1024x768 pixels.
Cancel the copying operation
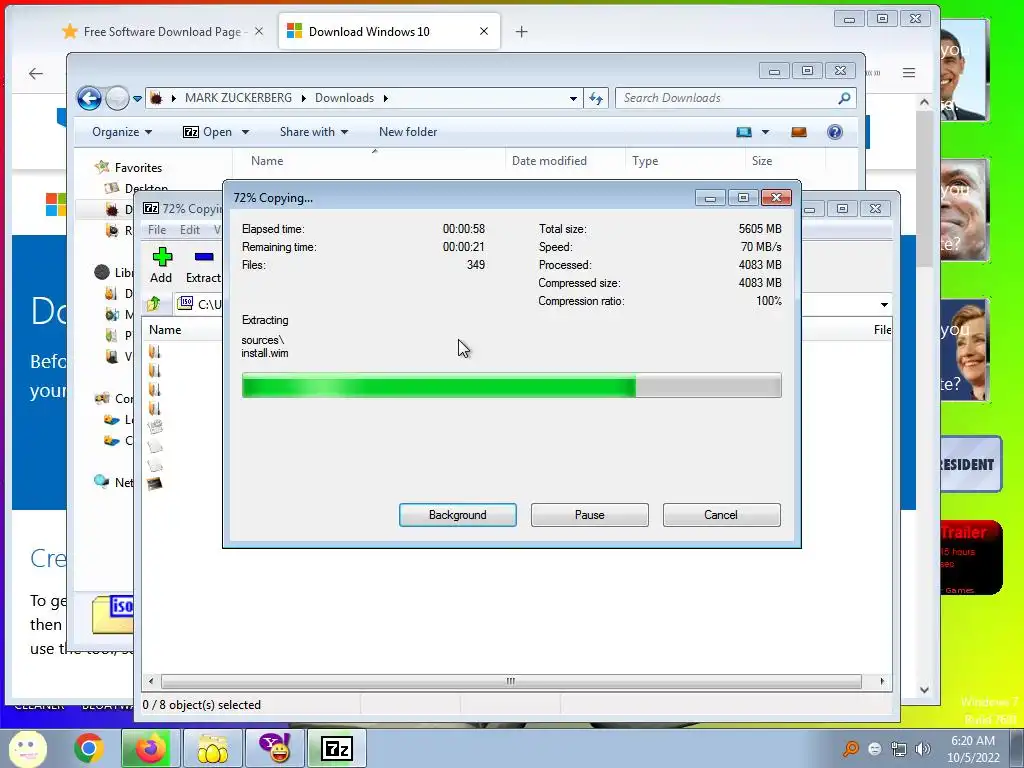pos(721,515)
